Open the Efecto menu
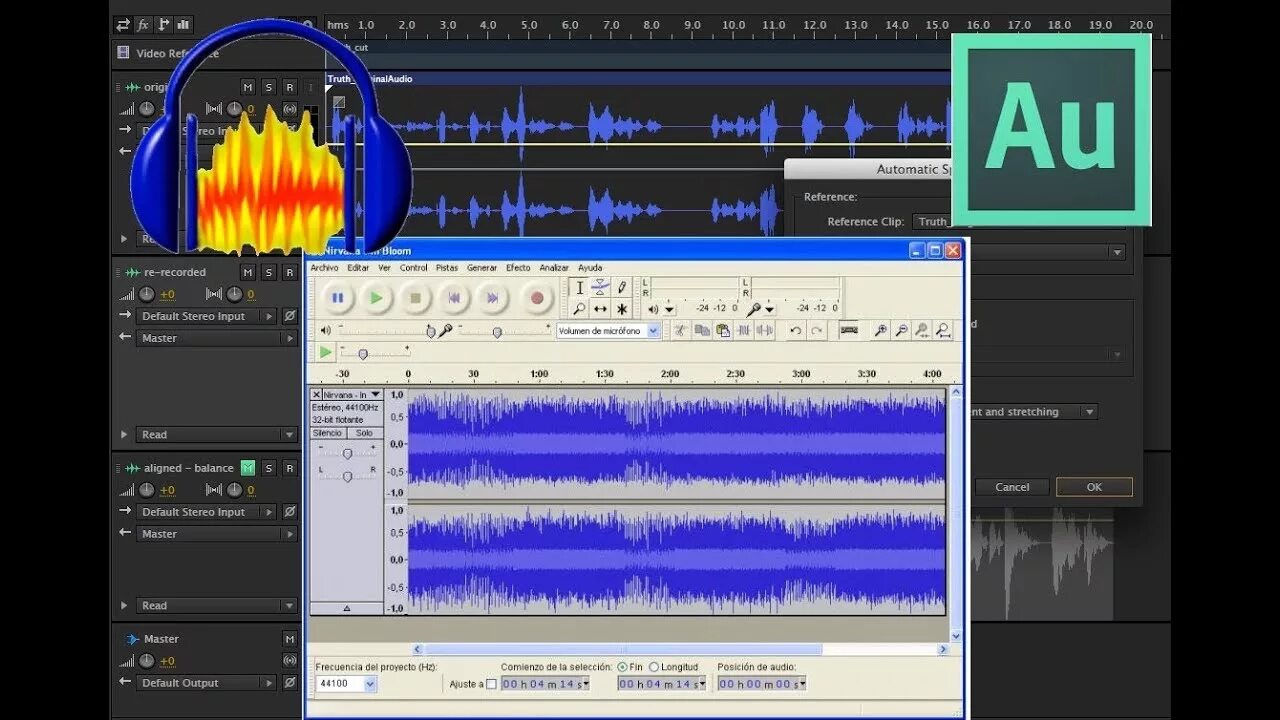The image size is (1280, 720). tap(518, 268)
